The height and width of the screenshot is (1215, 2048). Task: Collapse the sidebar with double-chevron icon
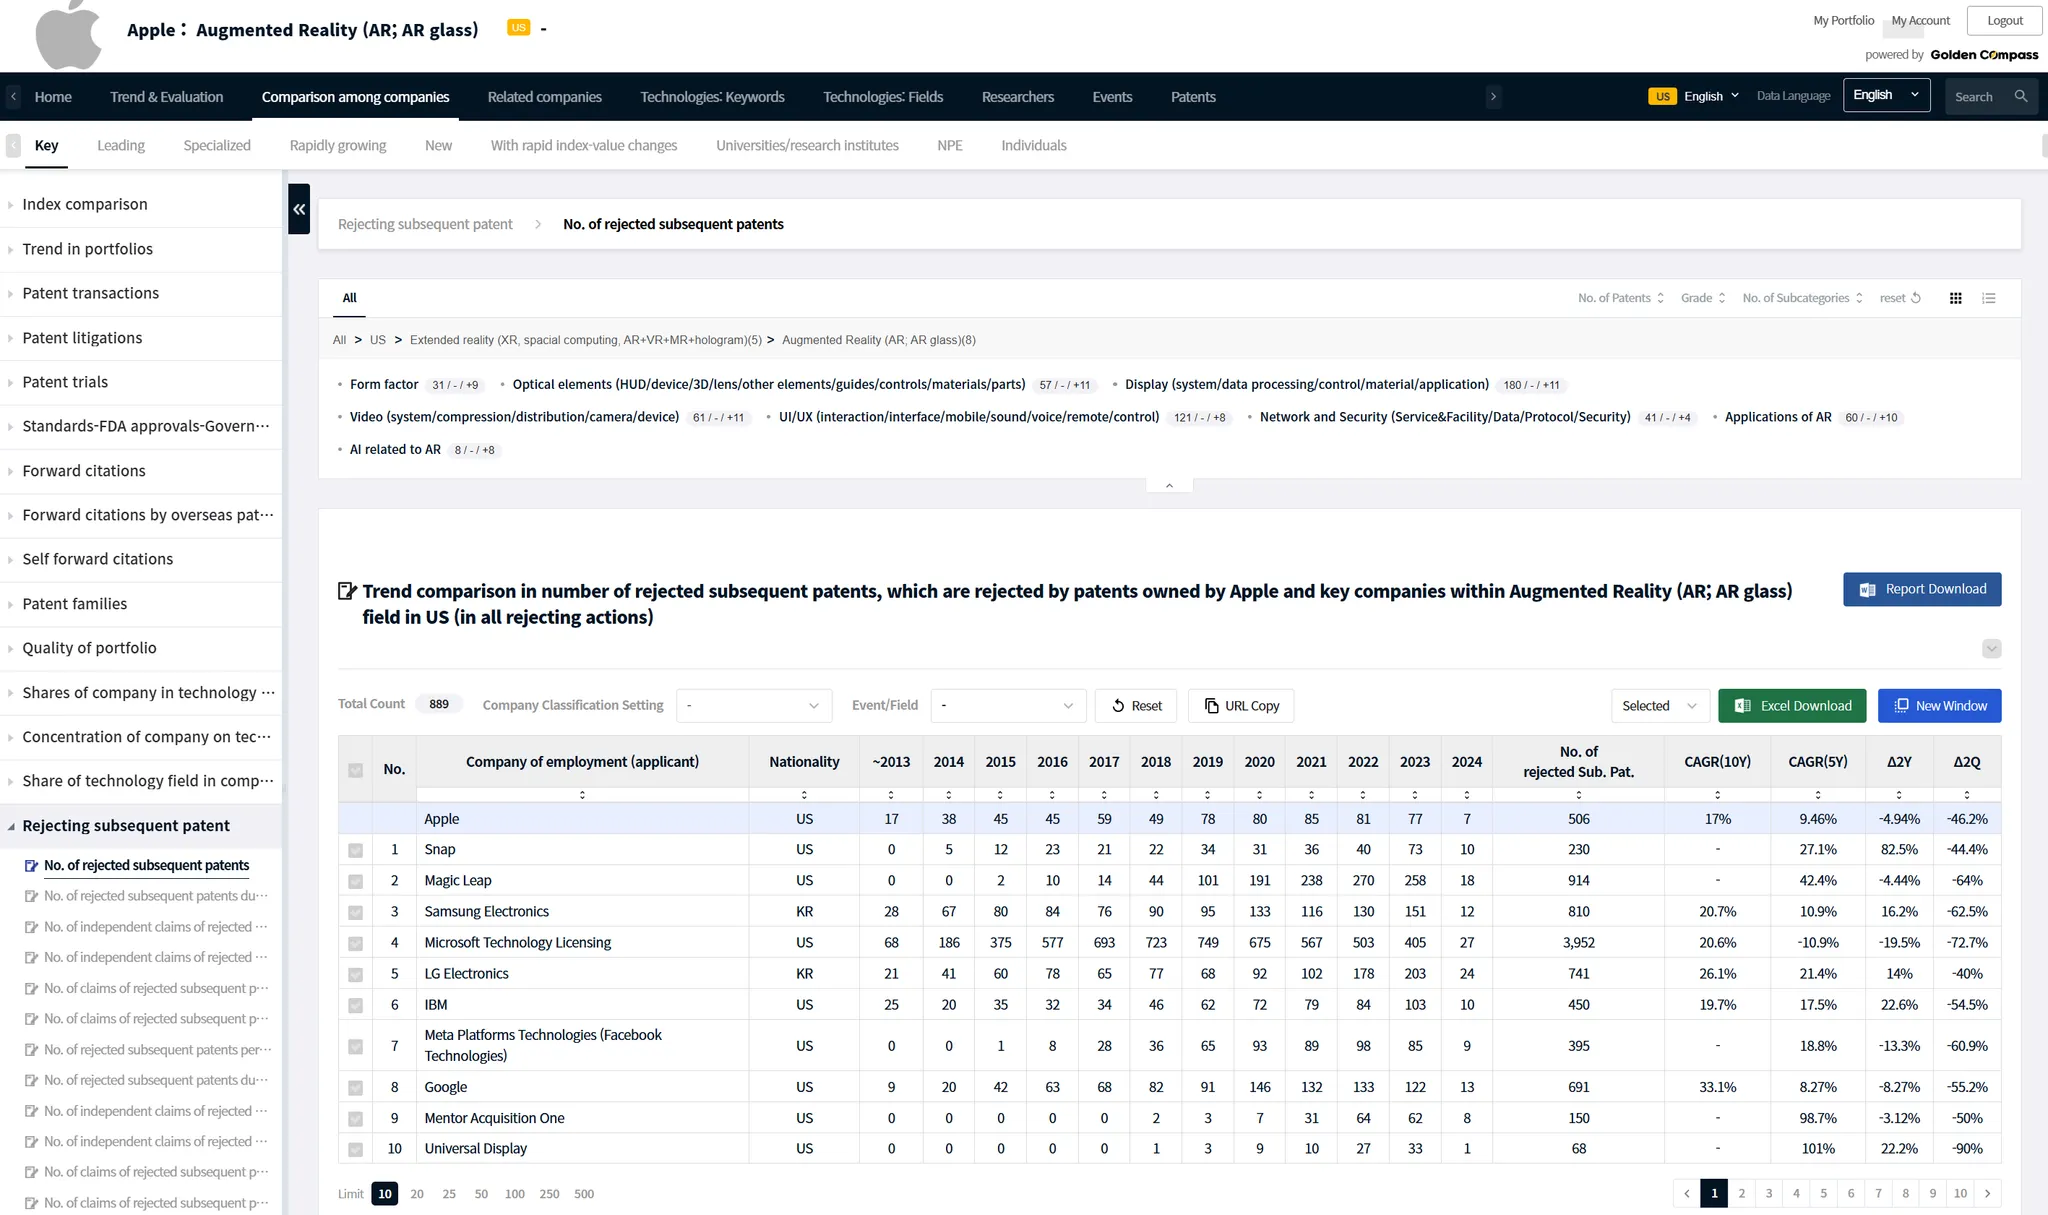[298, 209]
